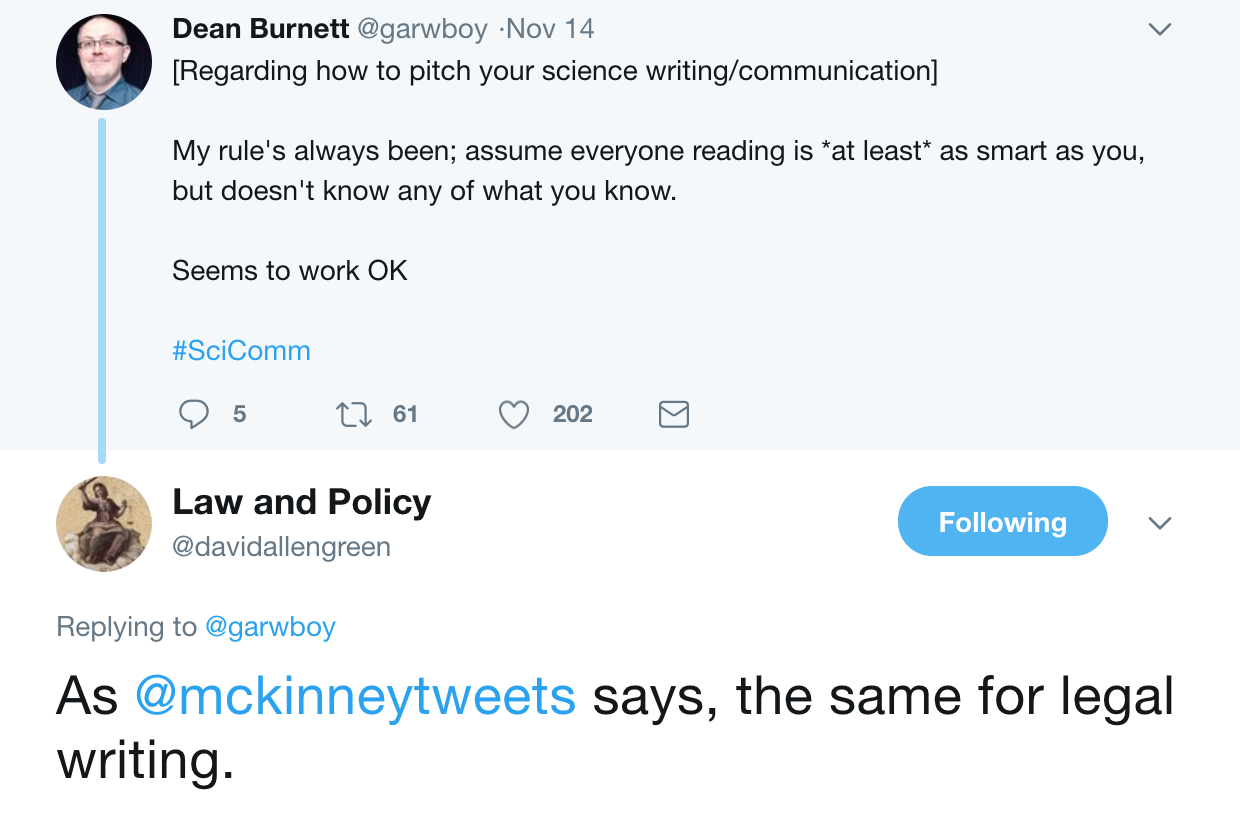The width and height of the screenshot is (1240, 814).
Task: Like the tweet with the heart icon
Action: 513,414
